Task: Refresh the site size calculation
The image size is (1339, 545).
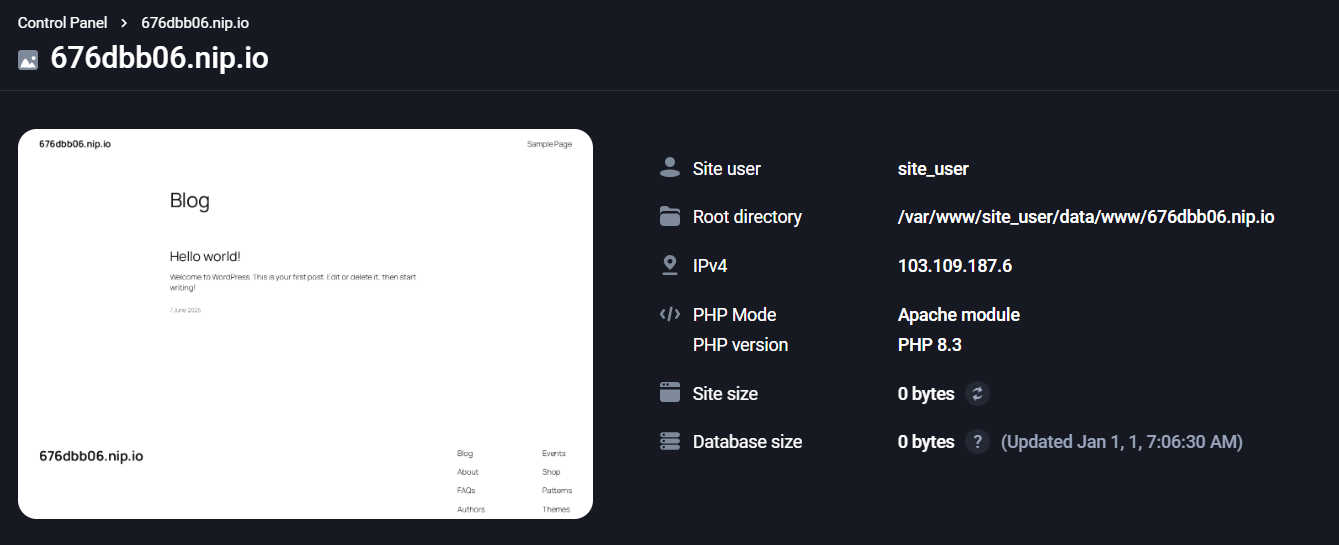Action: click(x=977, y=393)
